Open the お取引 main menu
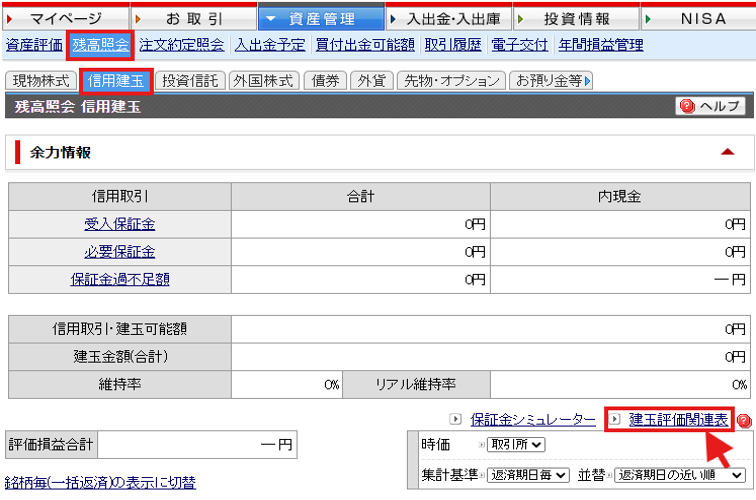The height and width of the screenshot is (500, 756). point(194,19)
